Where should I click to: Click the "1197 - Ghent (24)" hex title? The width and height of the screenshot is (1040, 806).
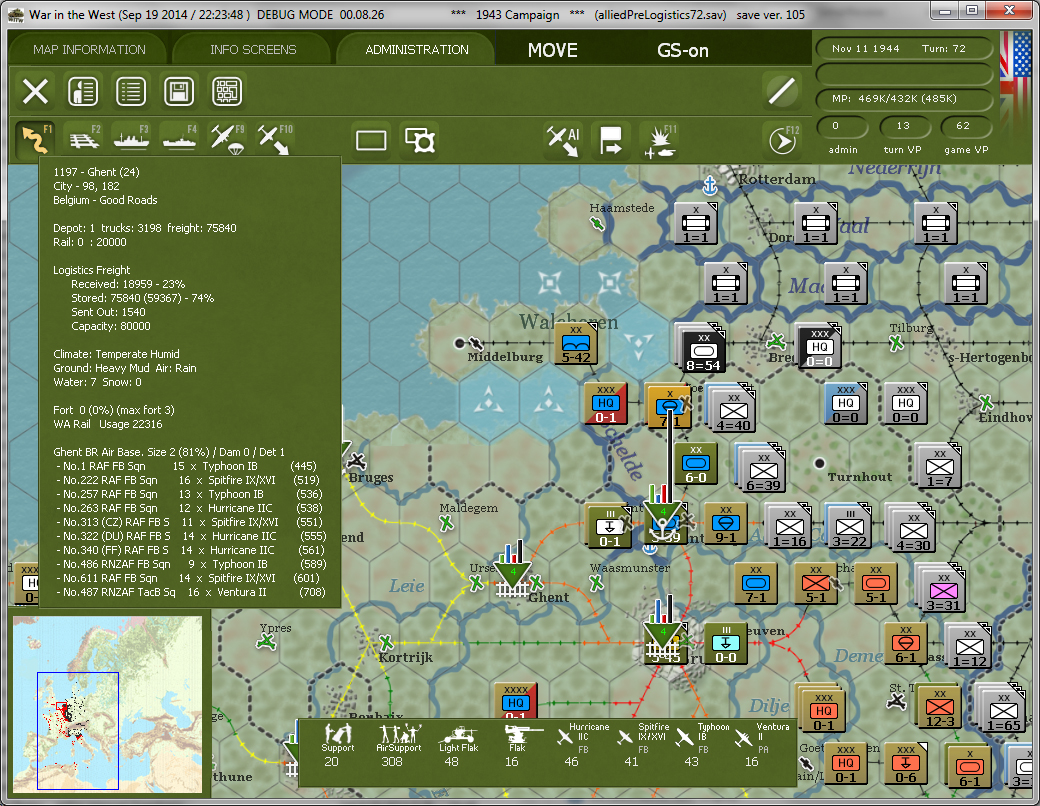pyautogui.click(x=96, y=172)
